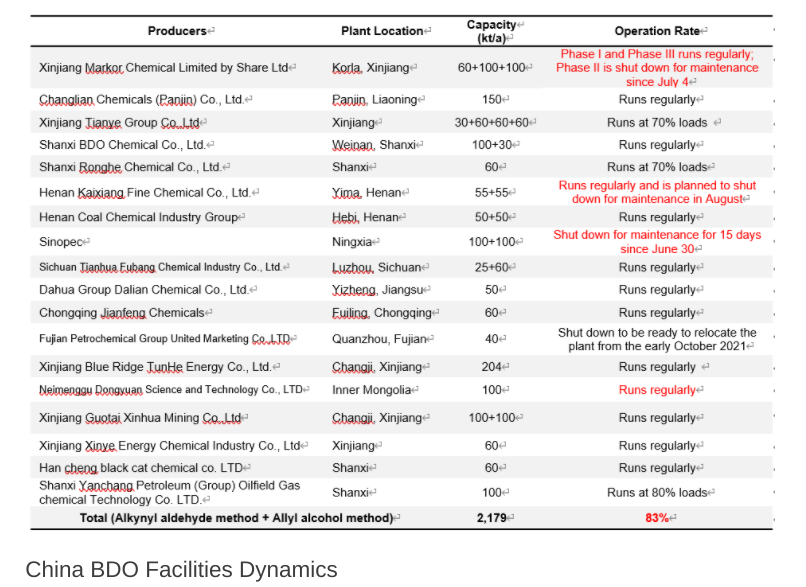
Task: Click the Hebi, Henan location cell
Action: (365, 217)
